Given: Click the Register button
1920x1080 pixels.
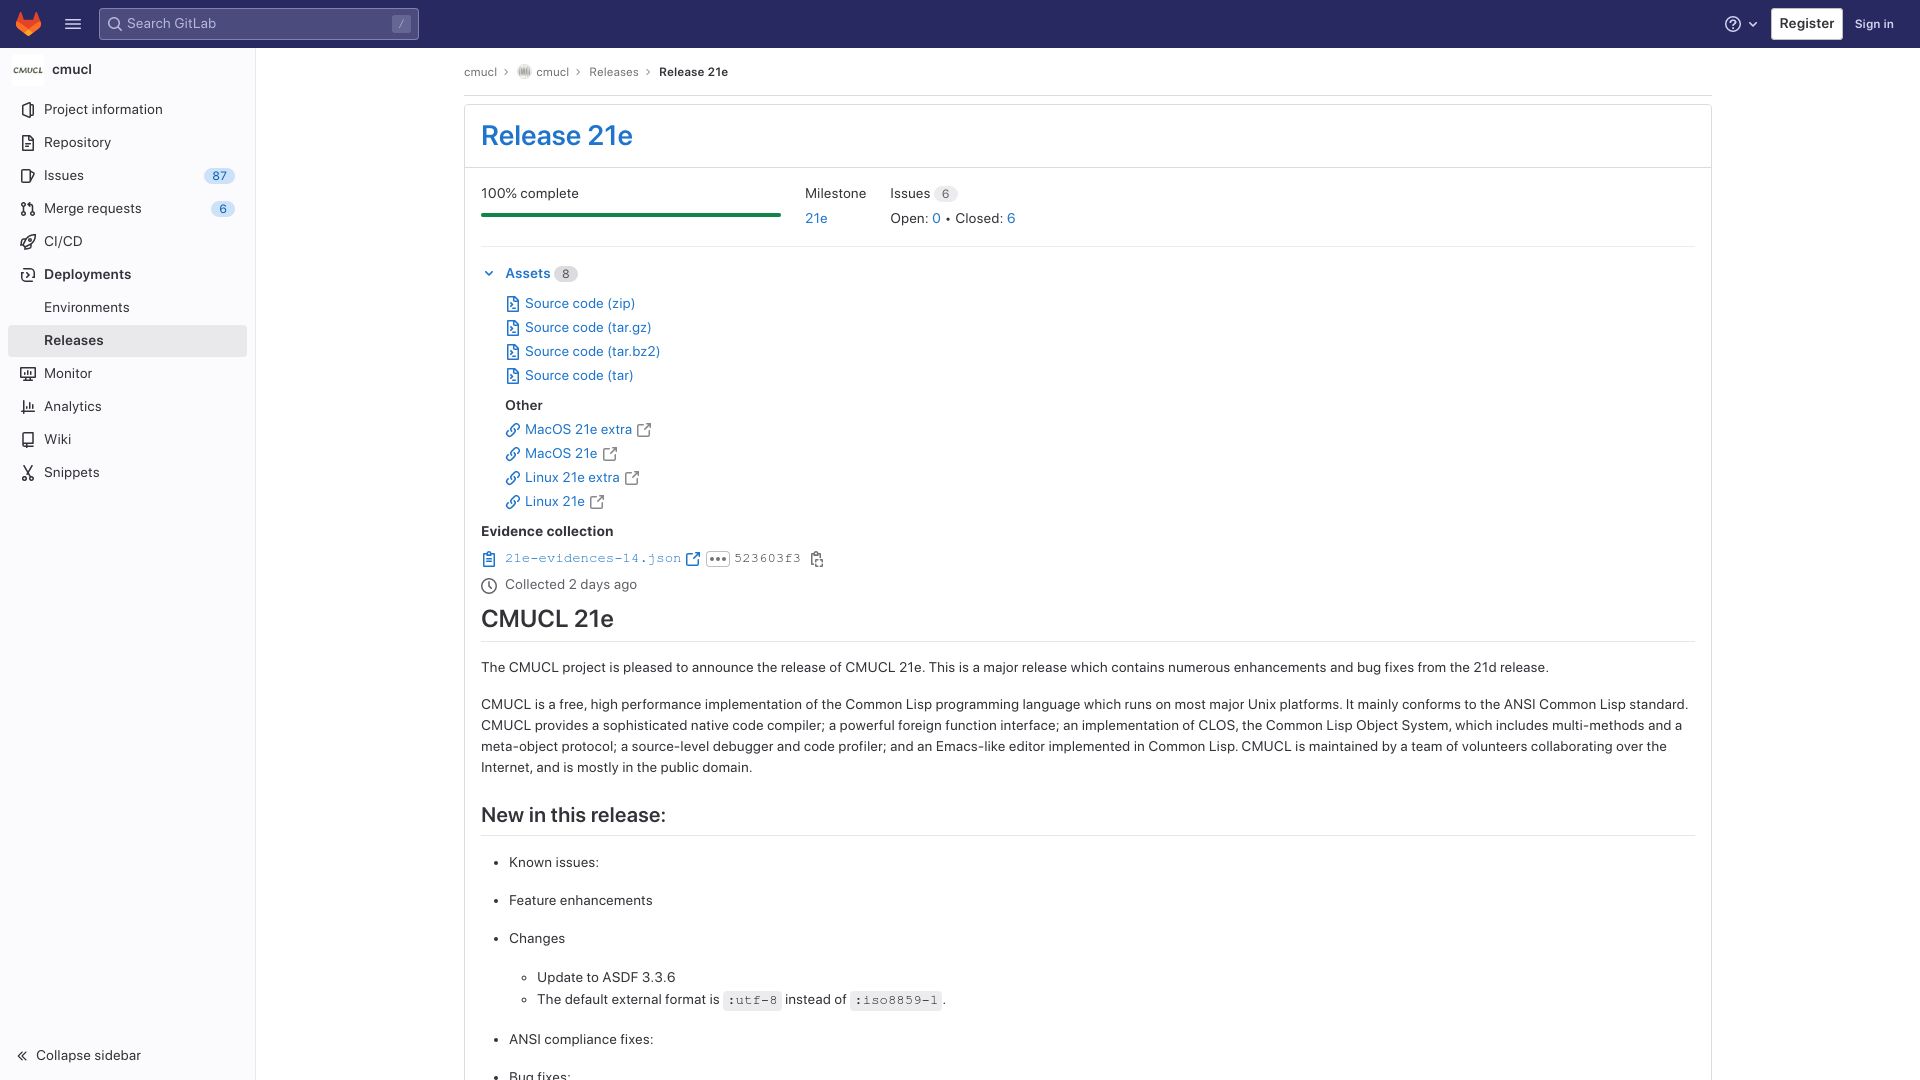Looking at the screenshot, I should click(x=1806, y=24).
